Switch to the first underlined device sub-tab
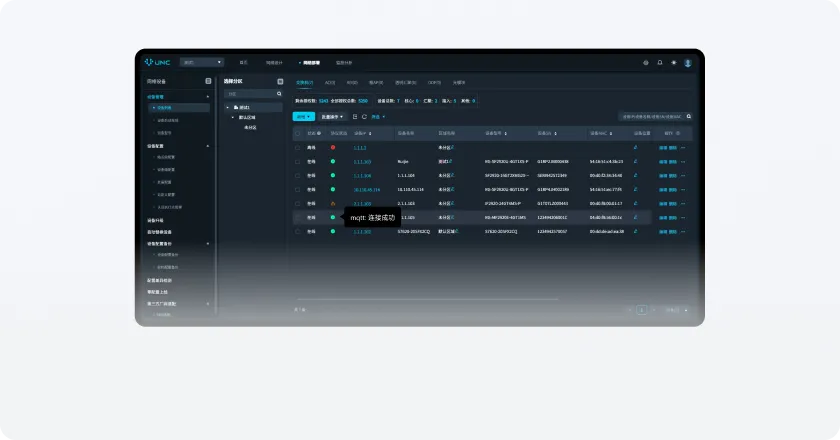The height and width of the screenshot is (440, 840). (304, 83)
